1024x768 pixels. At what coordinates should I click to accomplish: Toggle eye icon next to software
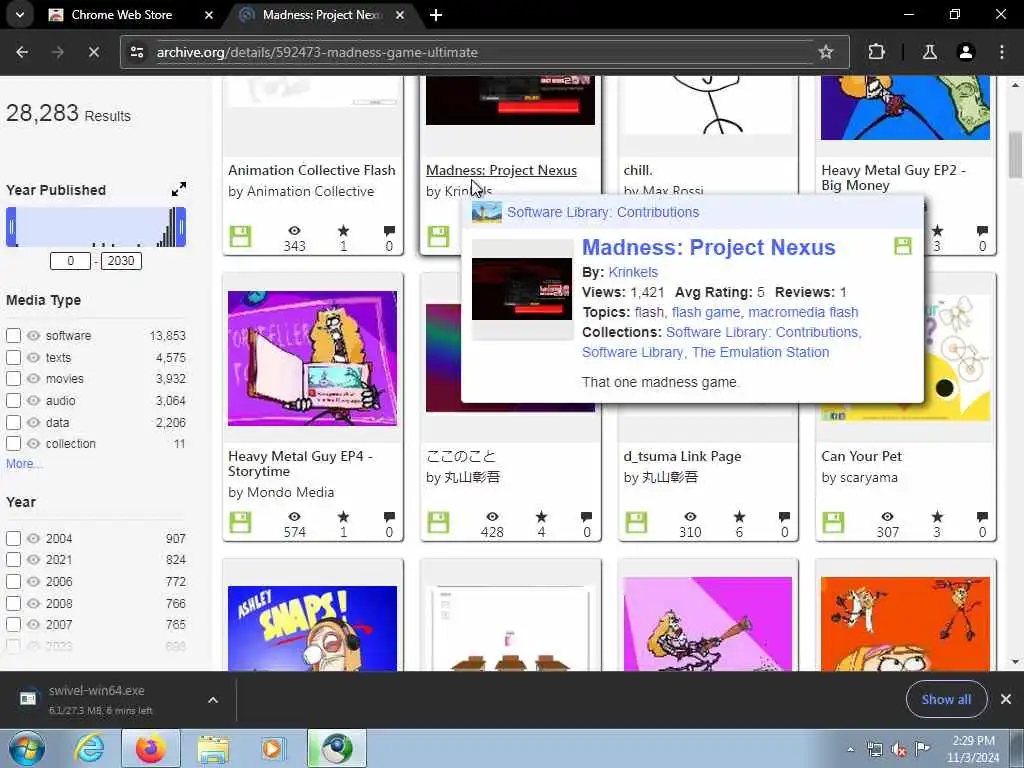(33, 336)
